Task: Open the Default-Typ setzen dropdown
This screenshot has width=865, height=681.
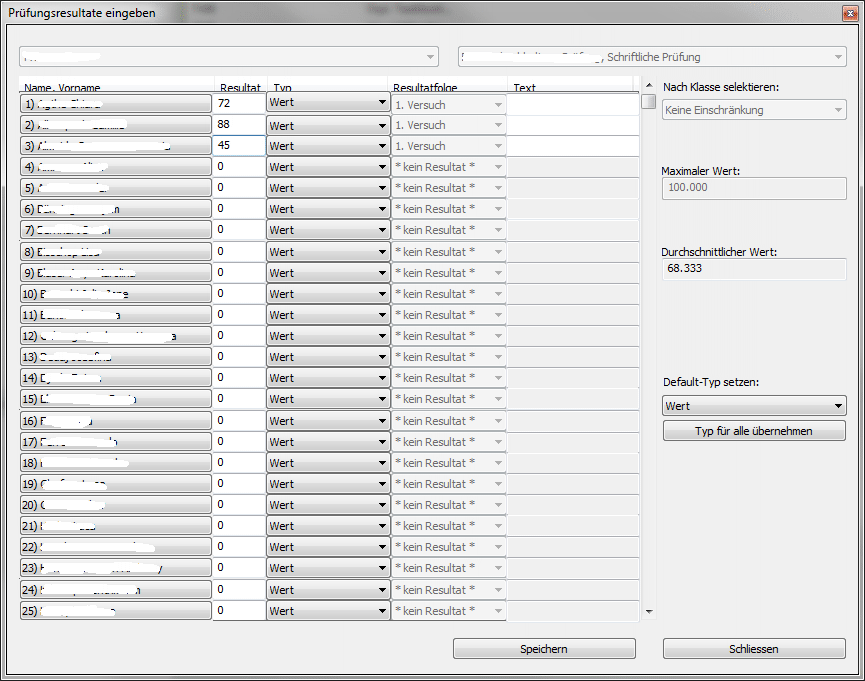Action: [754, 406]
